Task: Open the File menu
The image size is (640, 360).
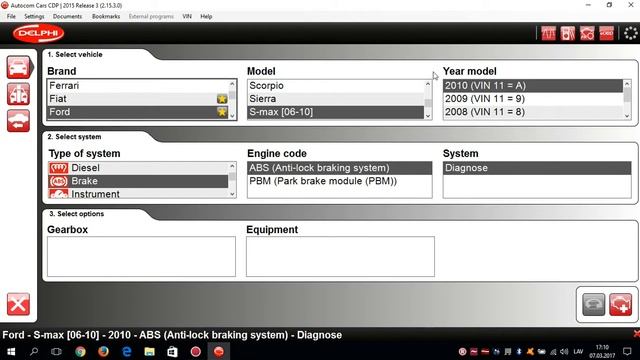Action: pyautogui.click(x=11, y=16)
